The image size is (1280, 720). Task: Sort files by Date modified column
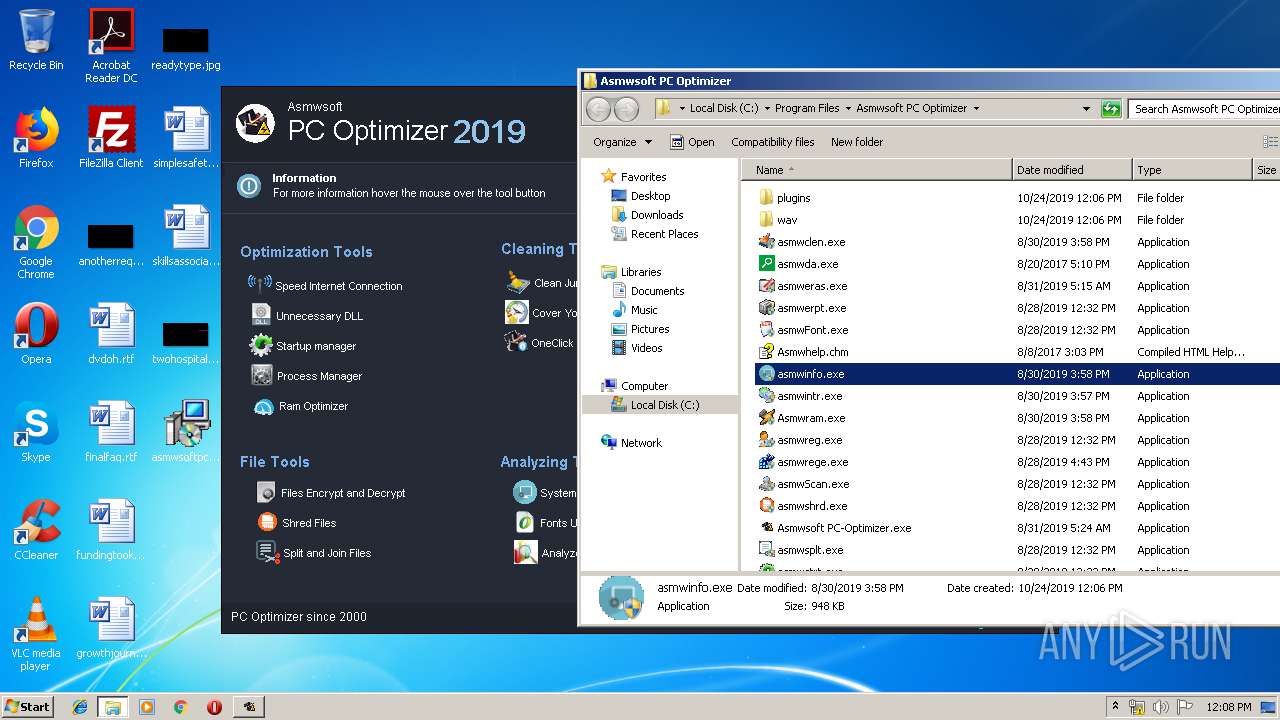(1072, 170)
